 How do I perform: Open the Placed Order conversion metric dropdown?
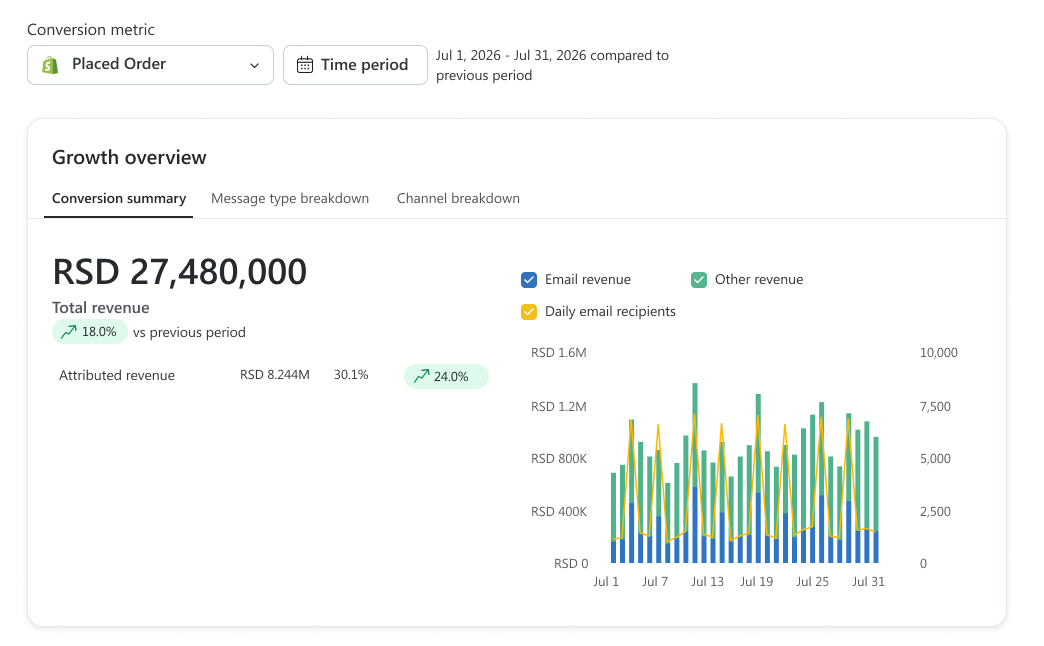150,65
